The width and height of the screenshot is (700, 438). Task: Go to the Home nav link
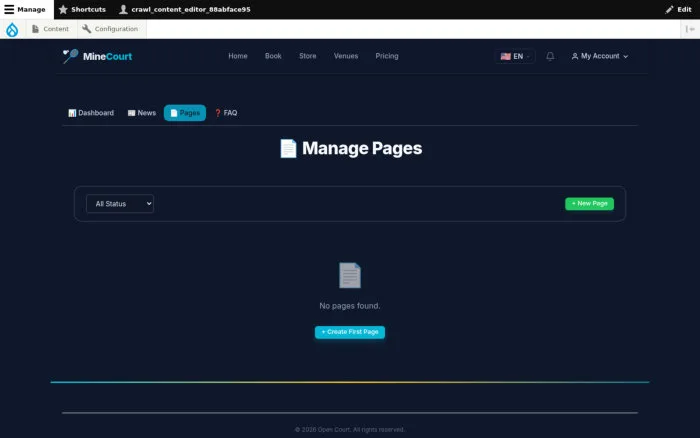click(238, 56)
